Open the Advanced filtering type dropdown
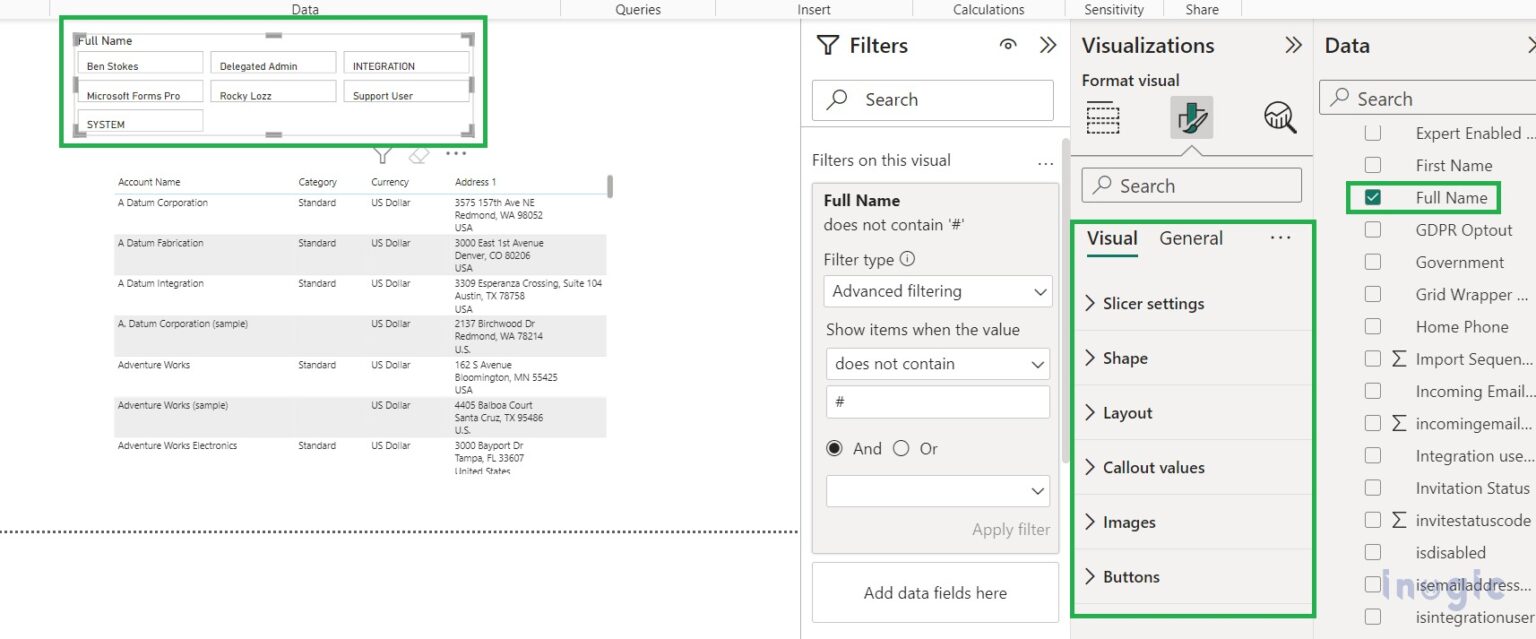Screen dimensions: 1536x639 click(x=938, y=292)
